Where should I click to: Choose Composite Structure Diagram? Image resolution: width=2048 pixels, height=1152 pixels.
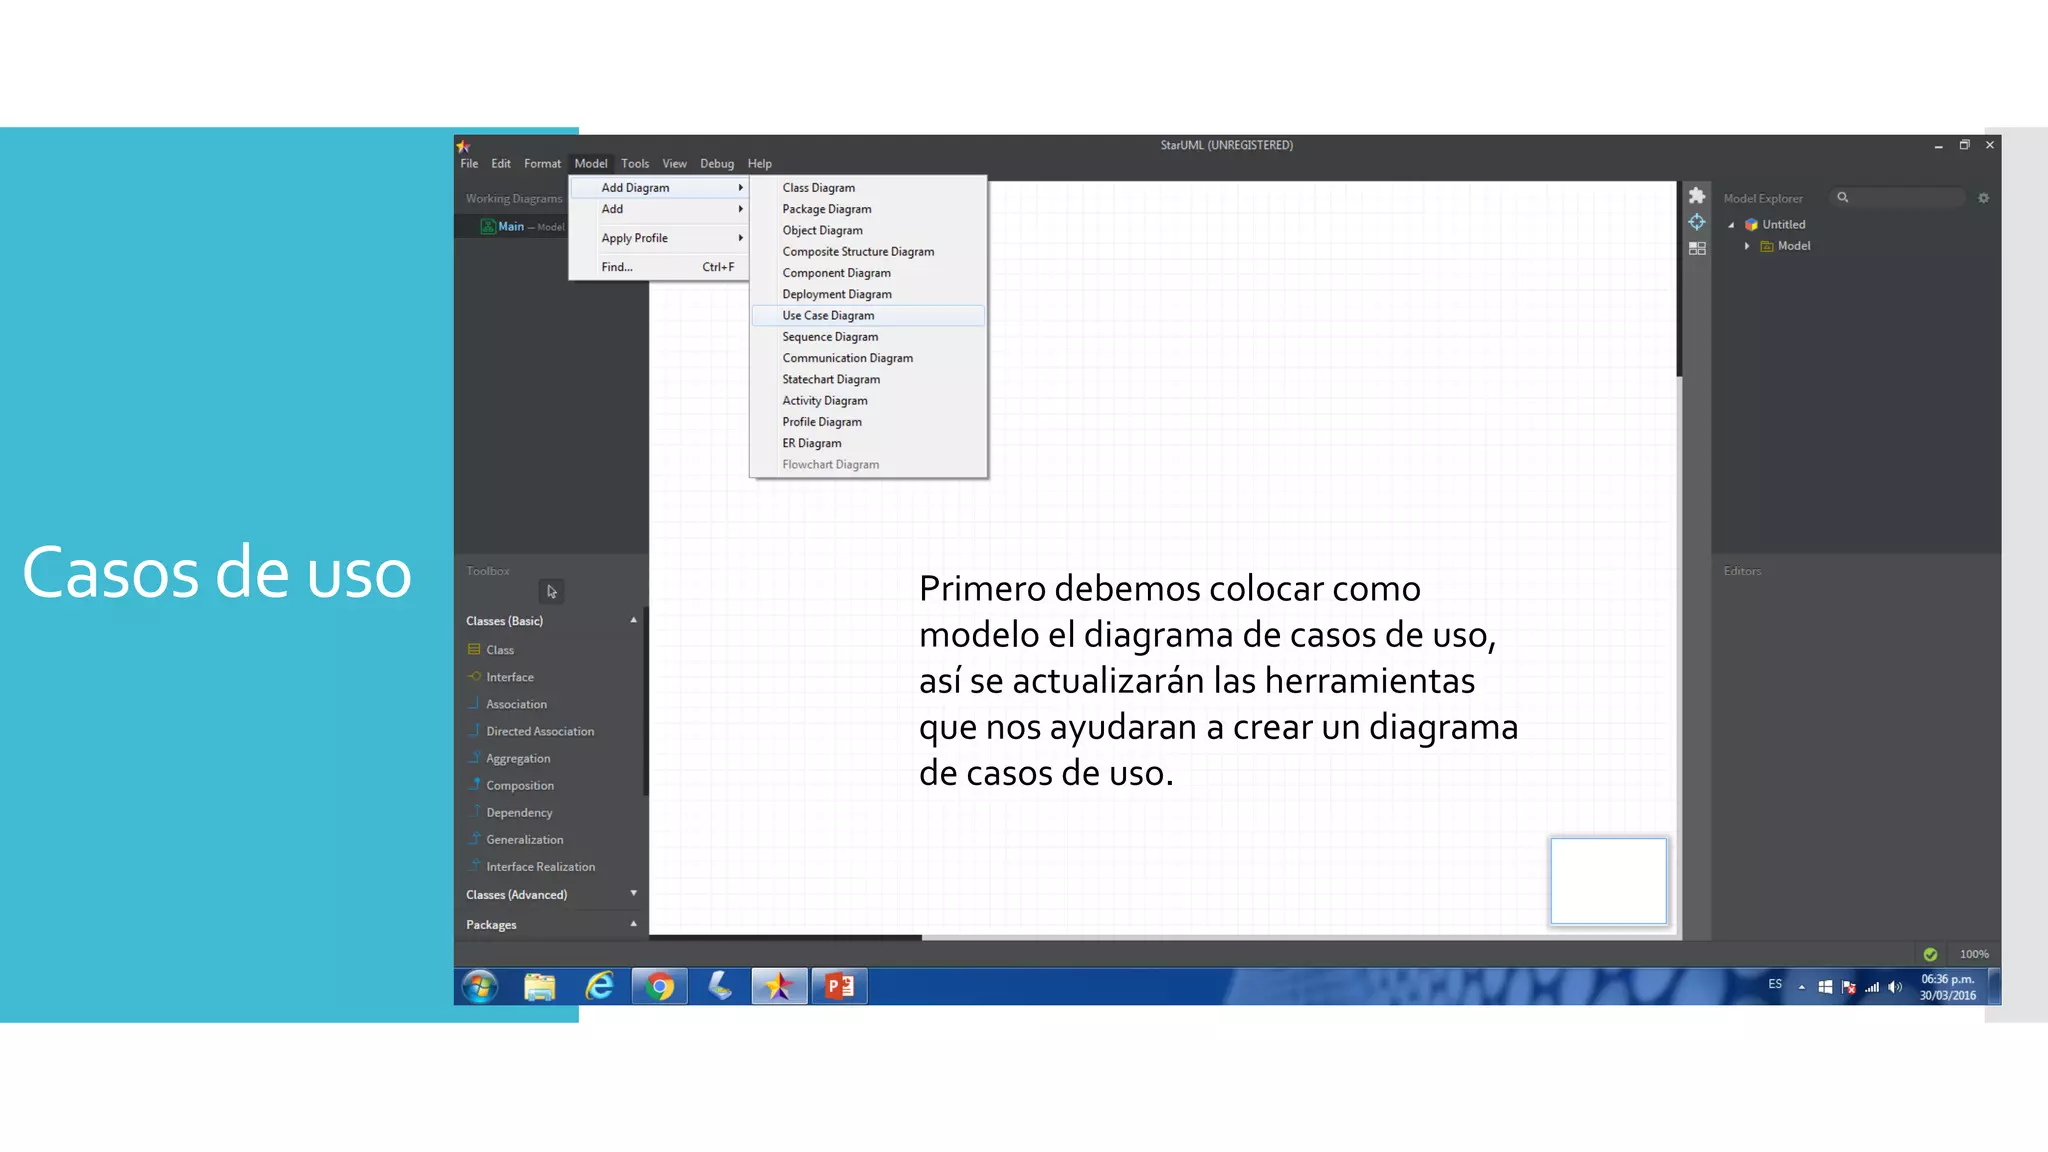click(868, 251)
